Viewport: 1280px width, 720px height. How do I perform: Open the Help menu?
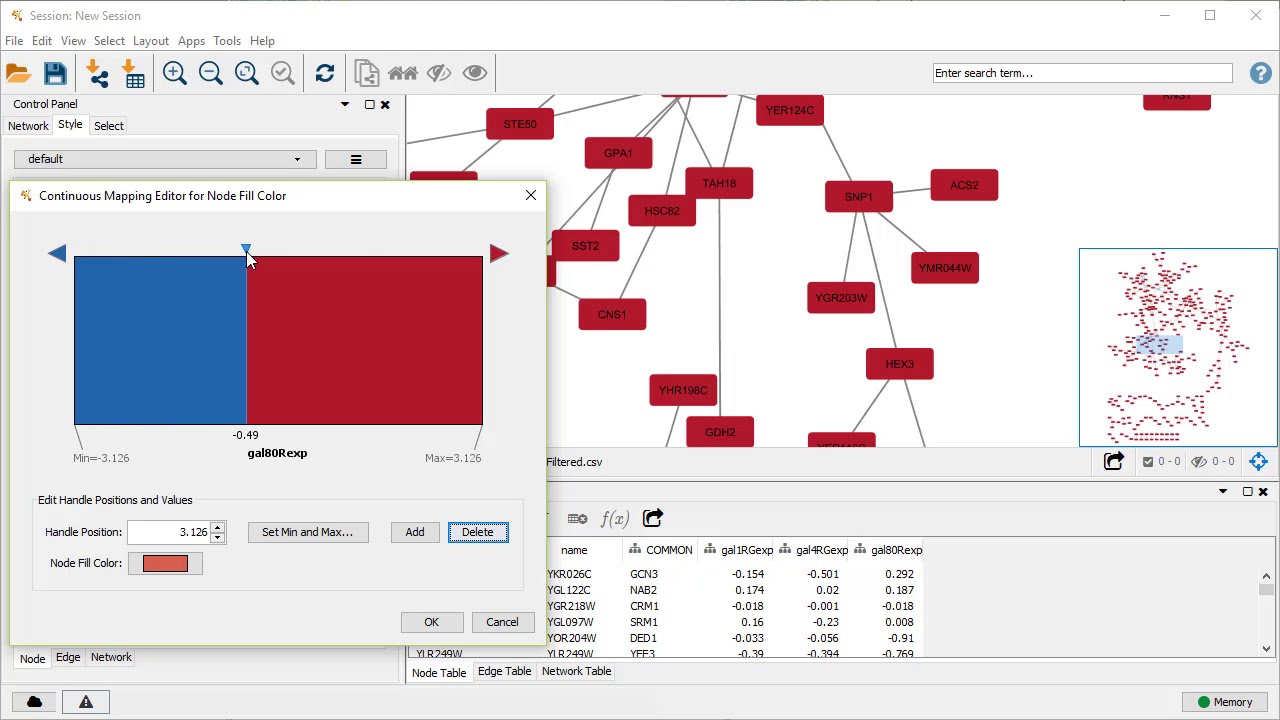(x=262, y=41)
